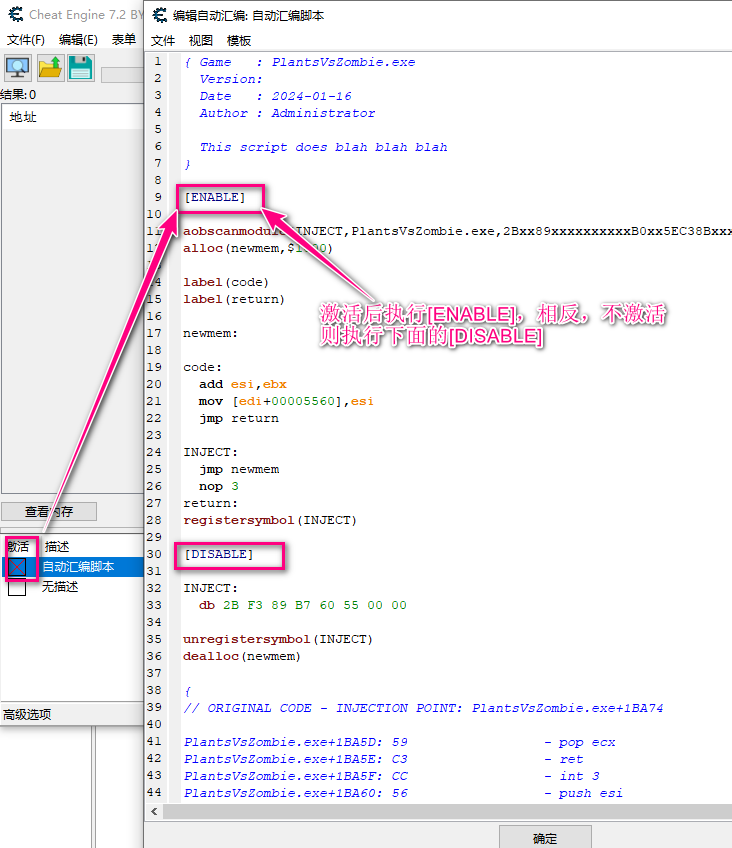
Task: Click the newmem: label line
Action: [x=210, y=333]
